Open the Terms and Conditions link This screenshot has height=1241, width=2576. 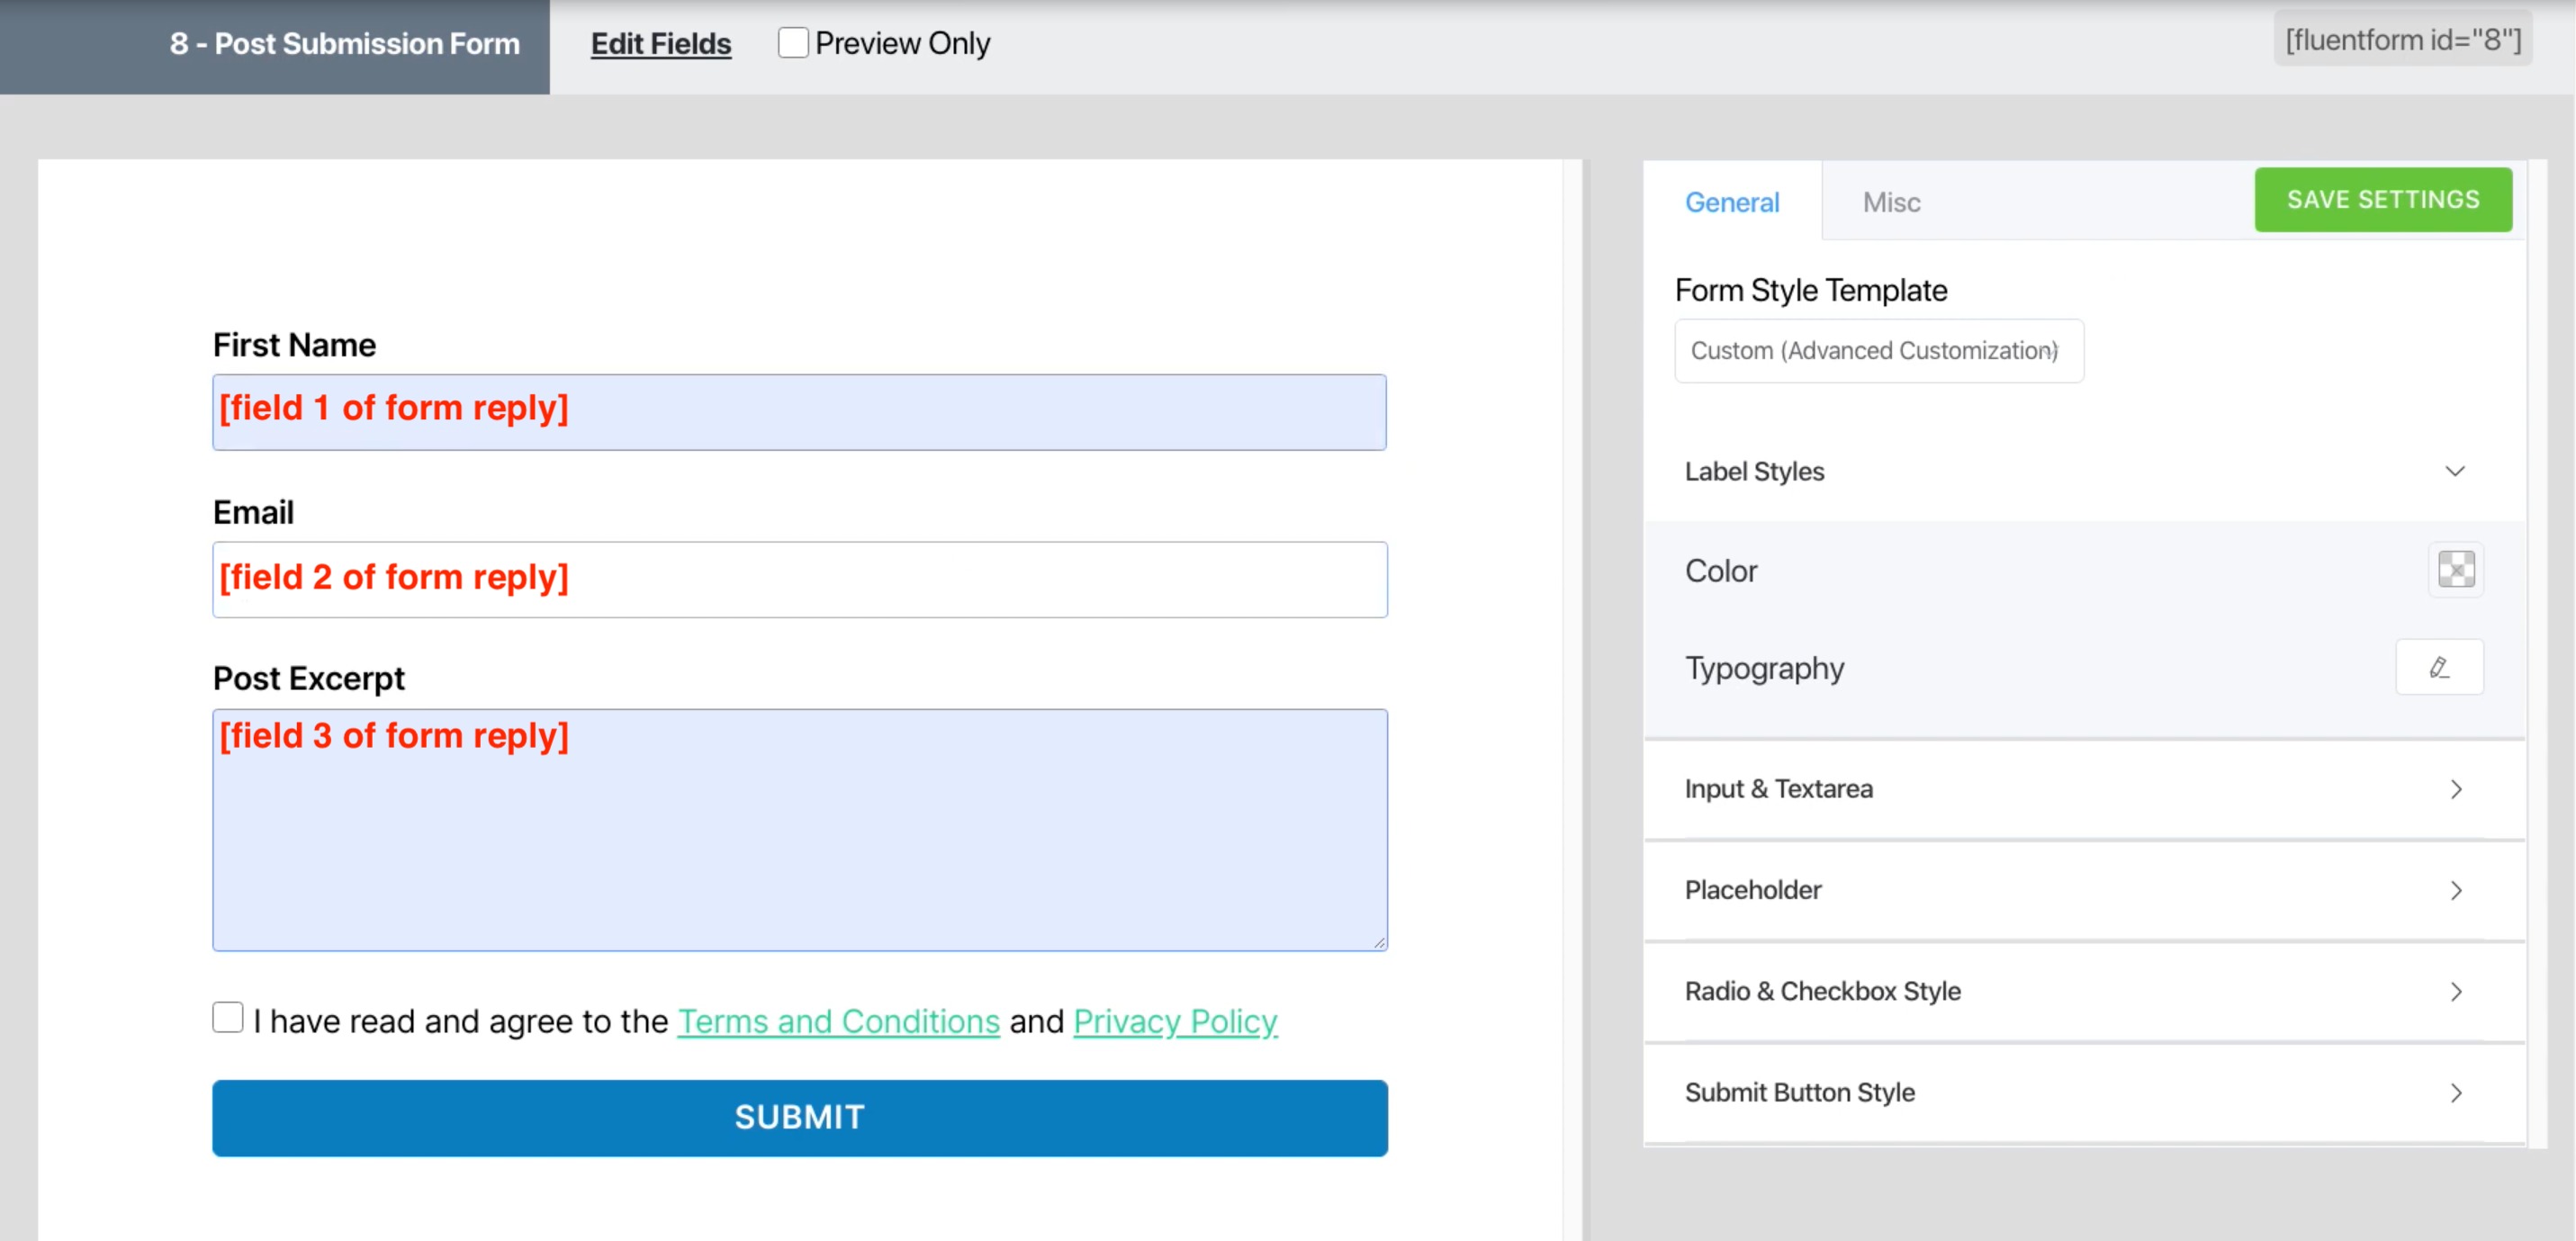[x=838, y=1021]
